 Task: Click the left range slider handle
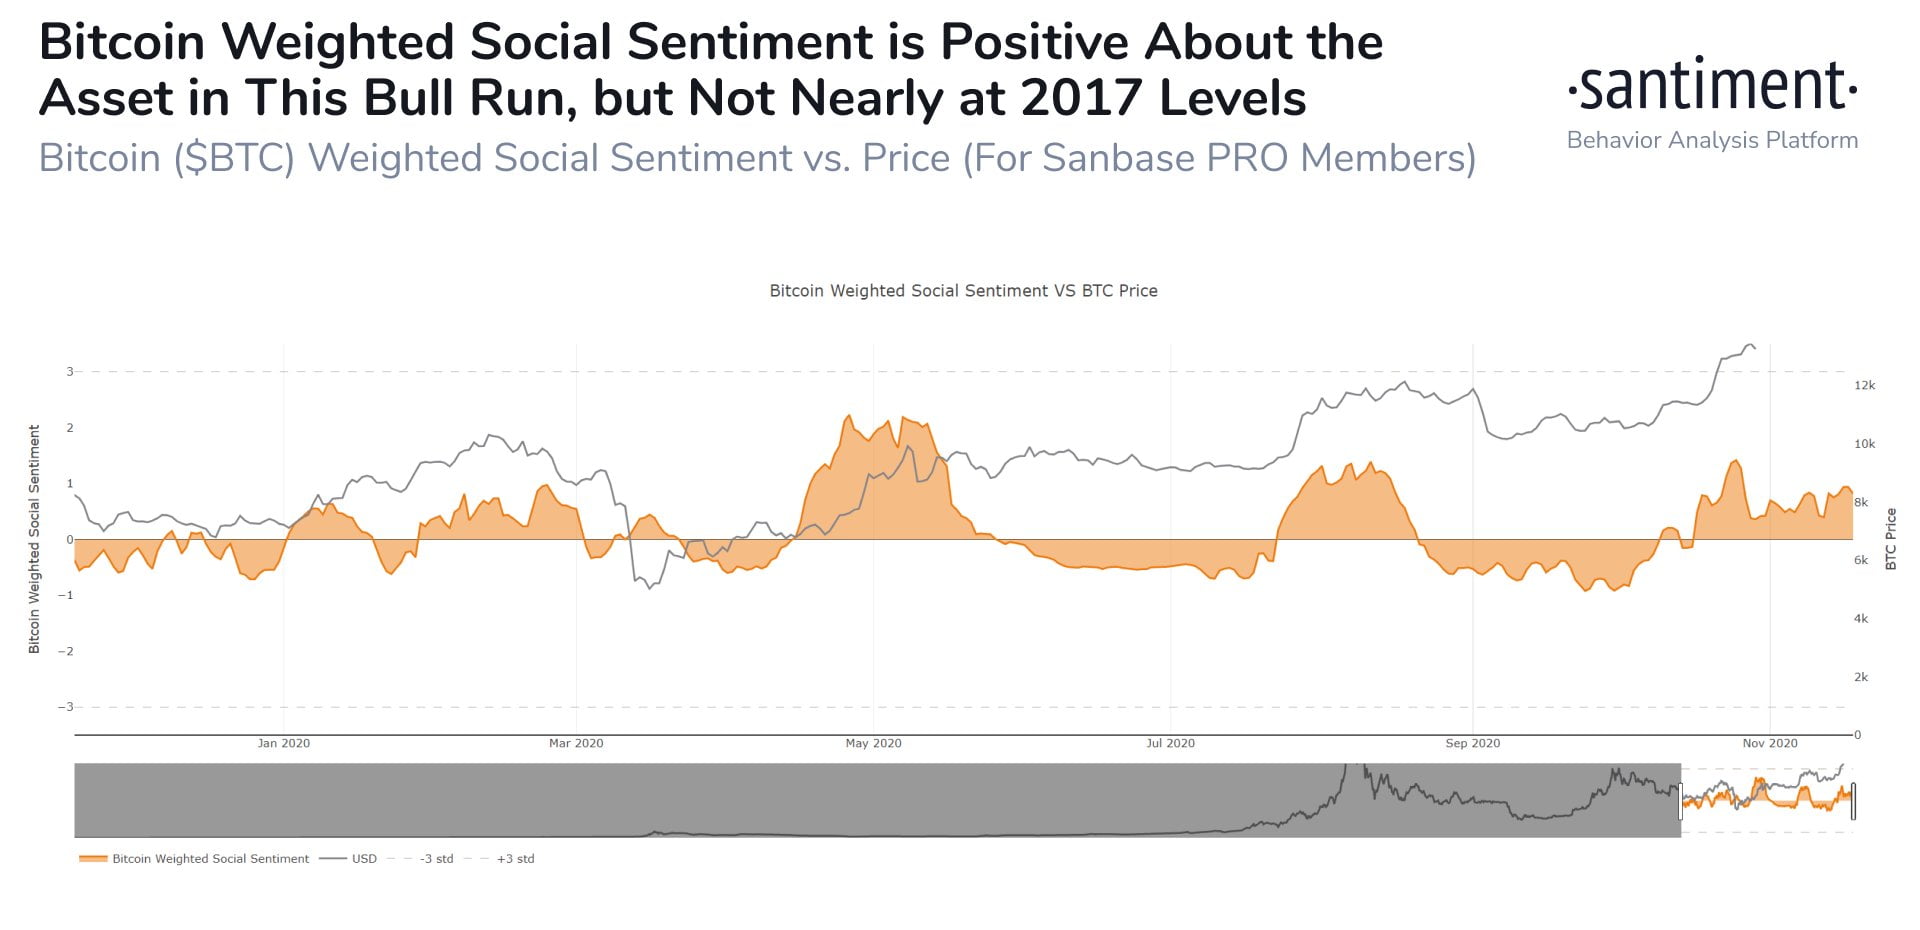click(x=1681, y=801)
